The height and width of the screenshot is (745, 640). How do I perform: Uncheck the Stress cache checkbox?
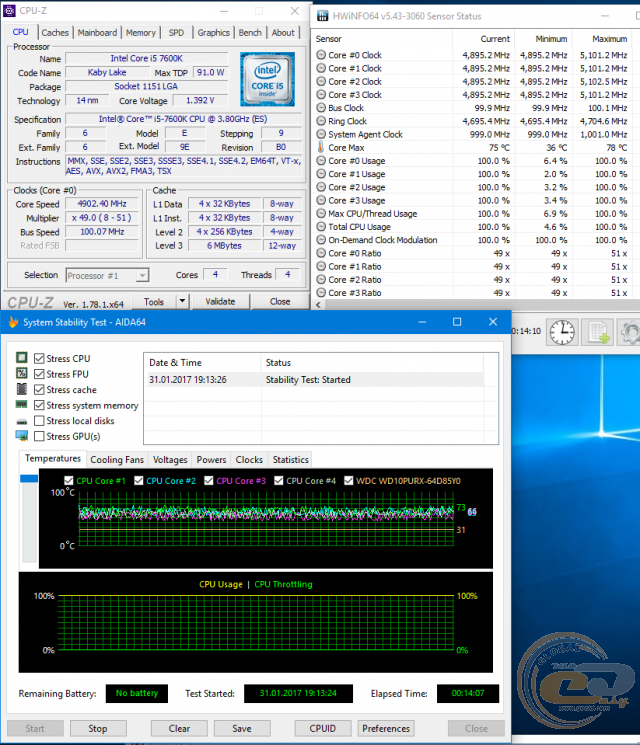(x=39, y=390)
